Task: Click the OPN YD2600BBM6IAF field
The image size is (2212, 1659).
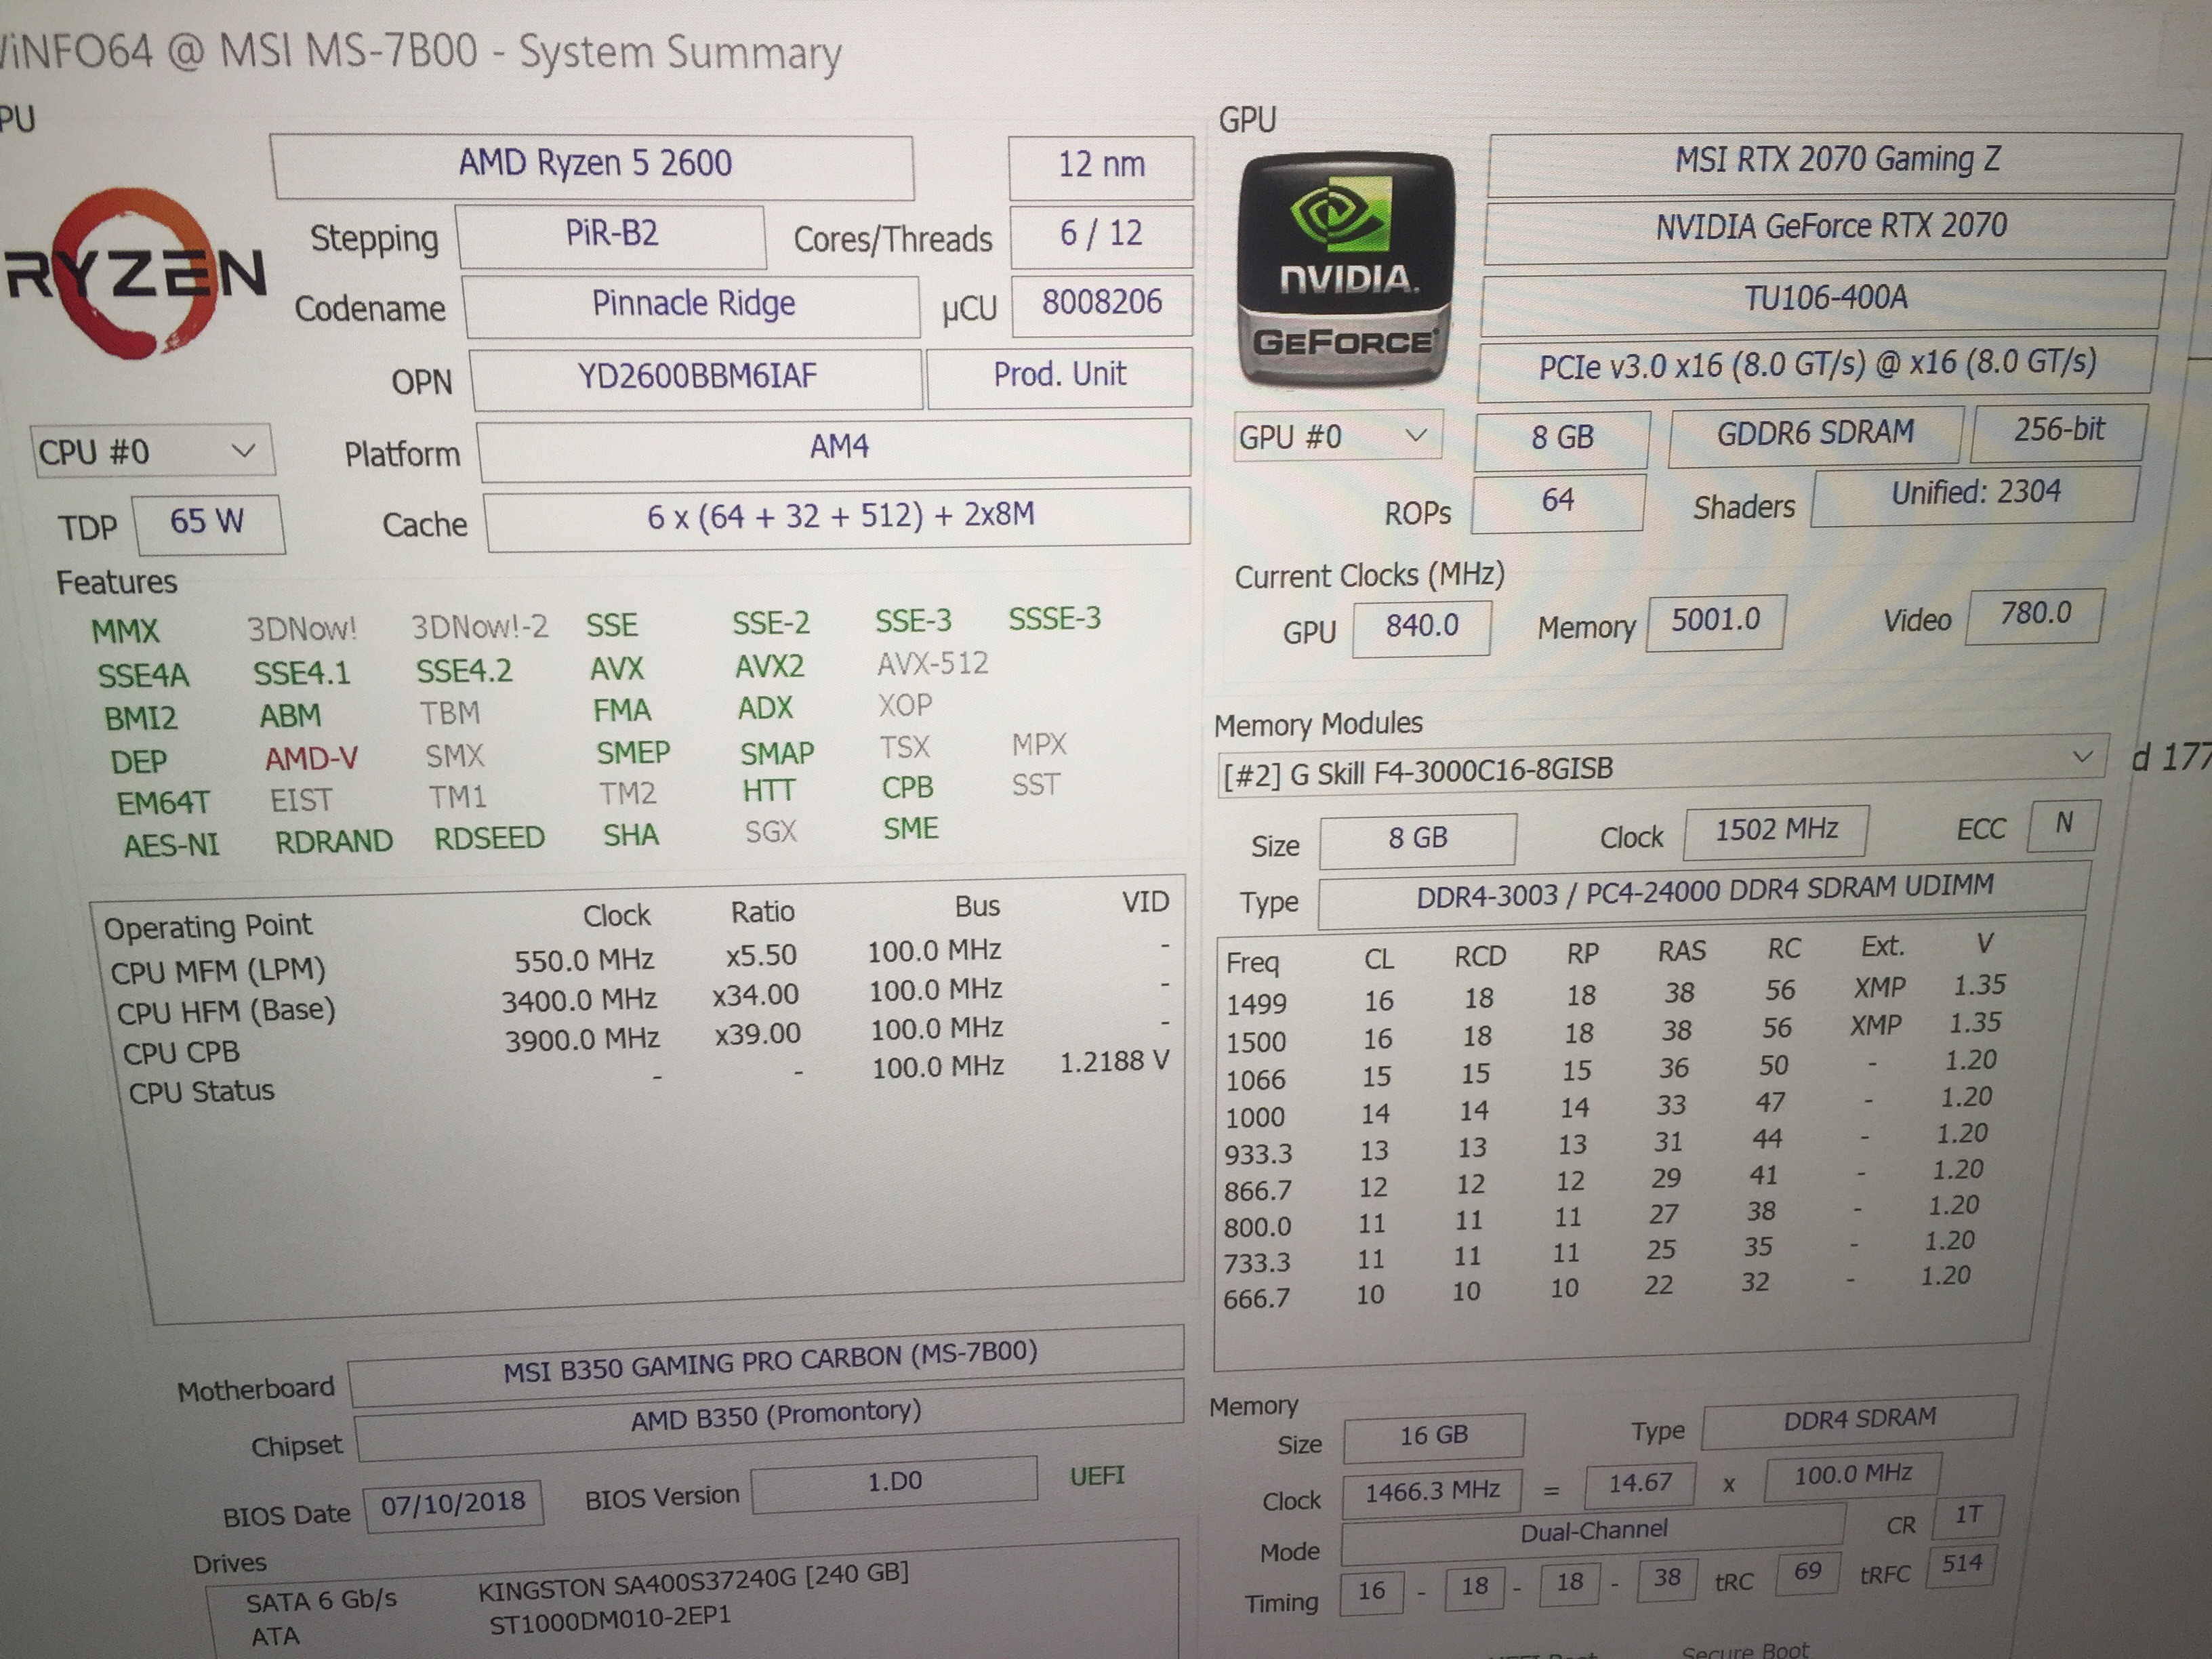Action: pyautogui.click(x=696, y=376)
